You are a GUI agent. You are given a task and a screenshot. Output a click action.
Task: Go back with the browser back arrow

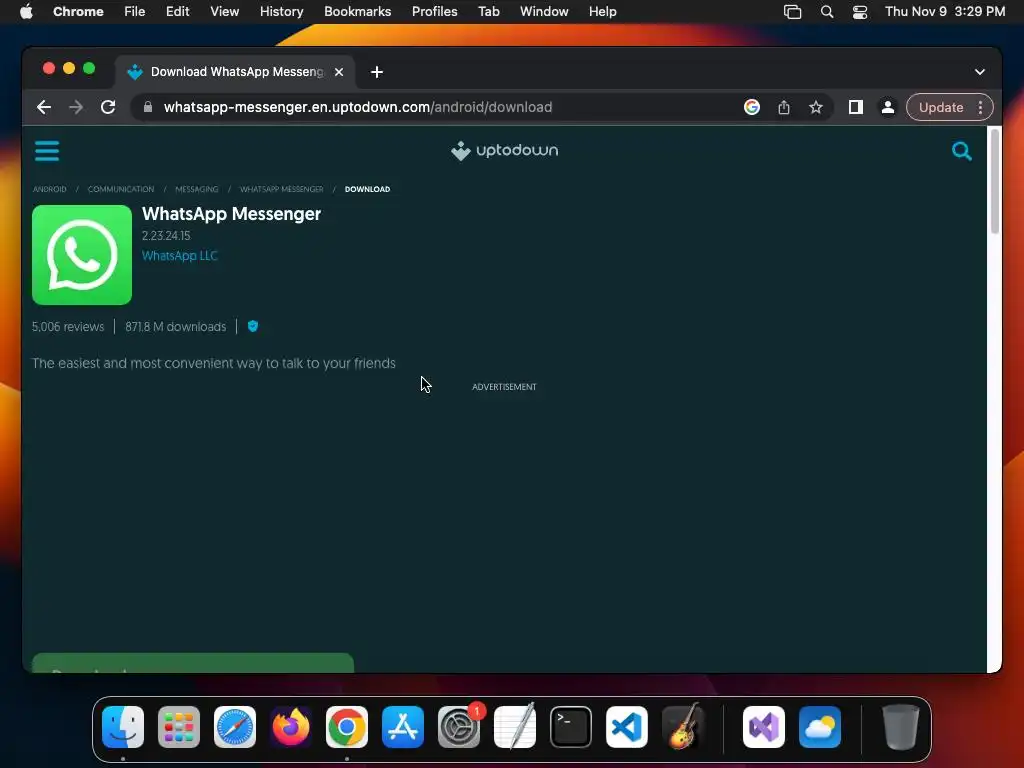tap(44, 107)
